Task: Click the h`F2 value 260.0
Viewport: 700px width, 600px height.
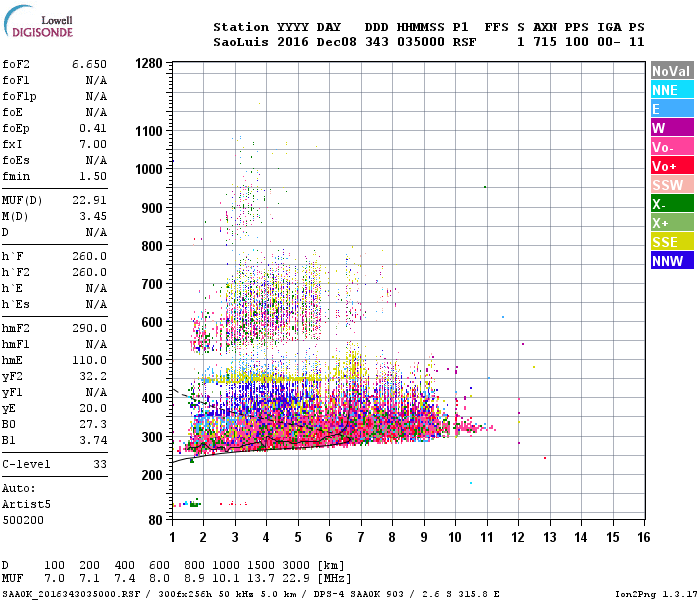Action: pyautogui.click(x=89, y=272)
